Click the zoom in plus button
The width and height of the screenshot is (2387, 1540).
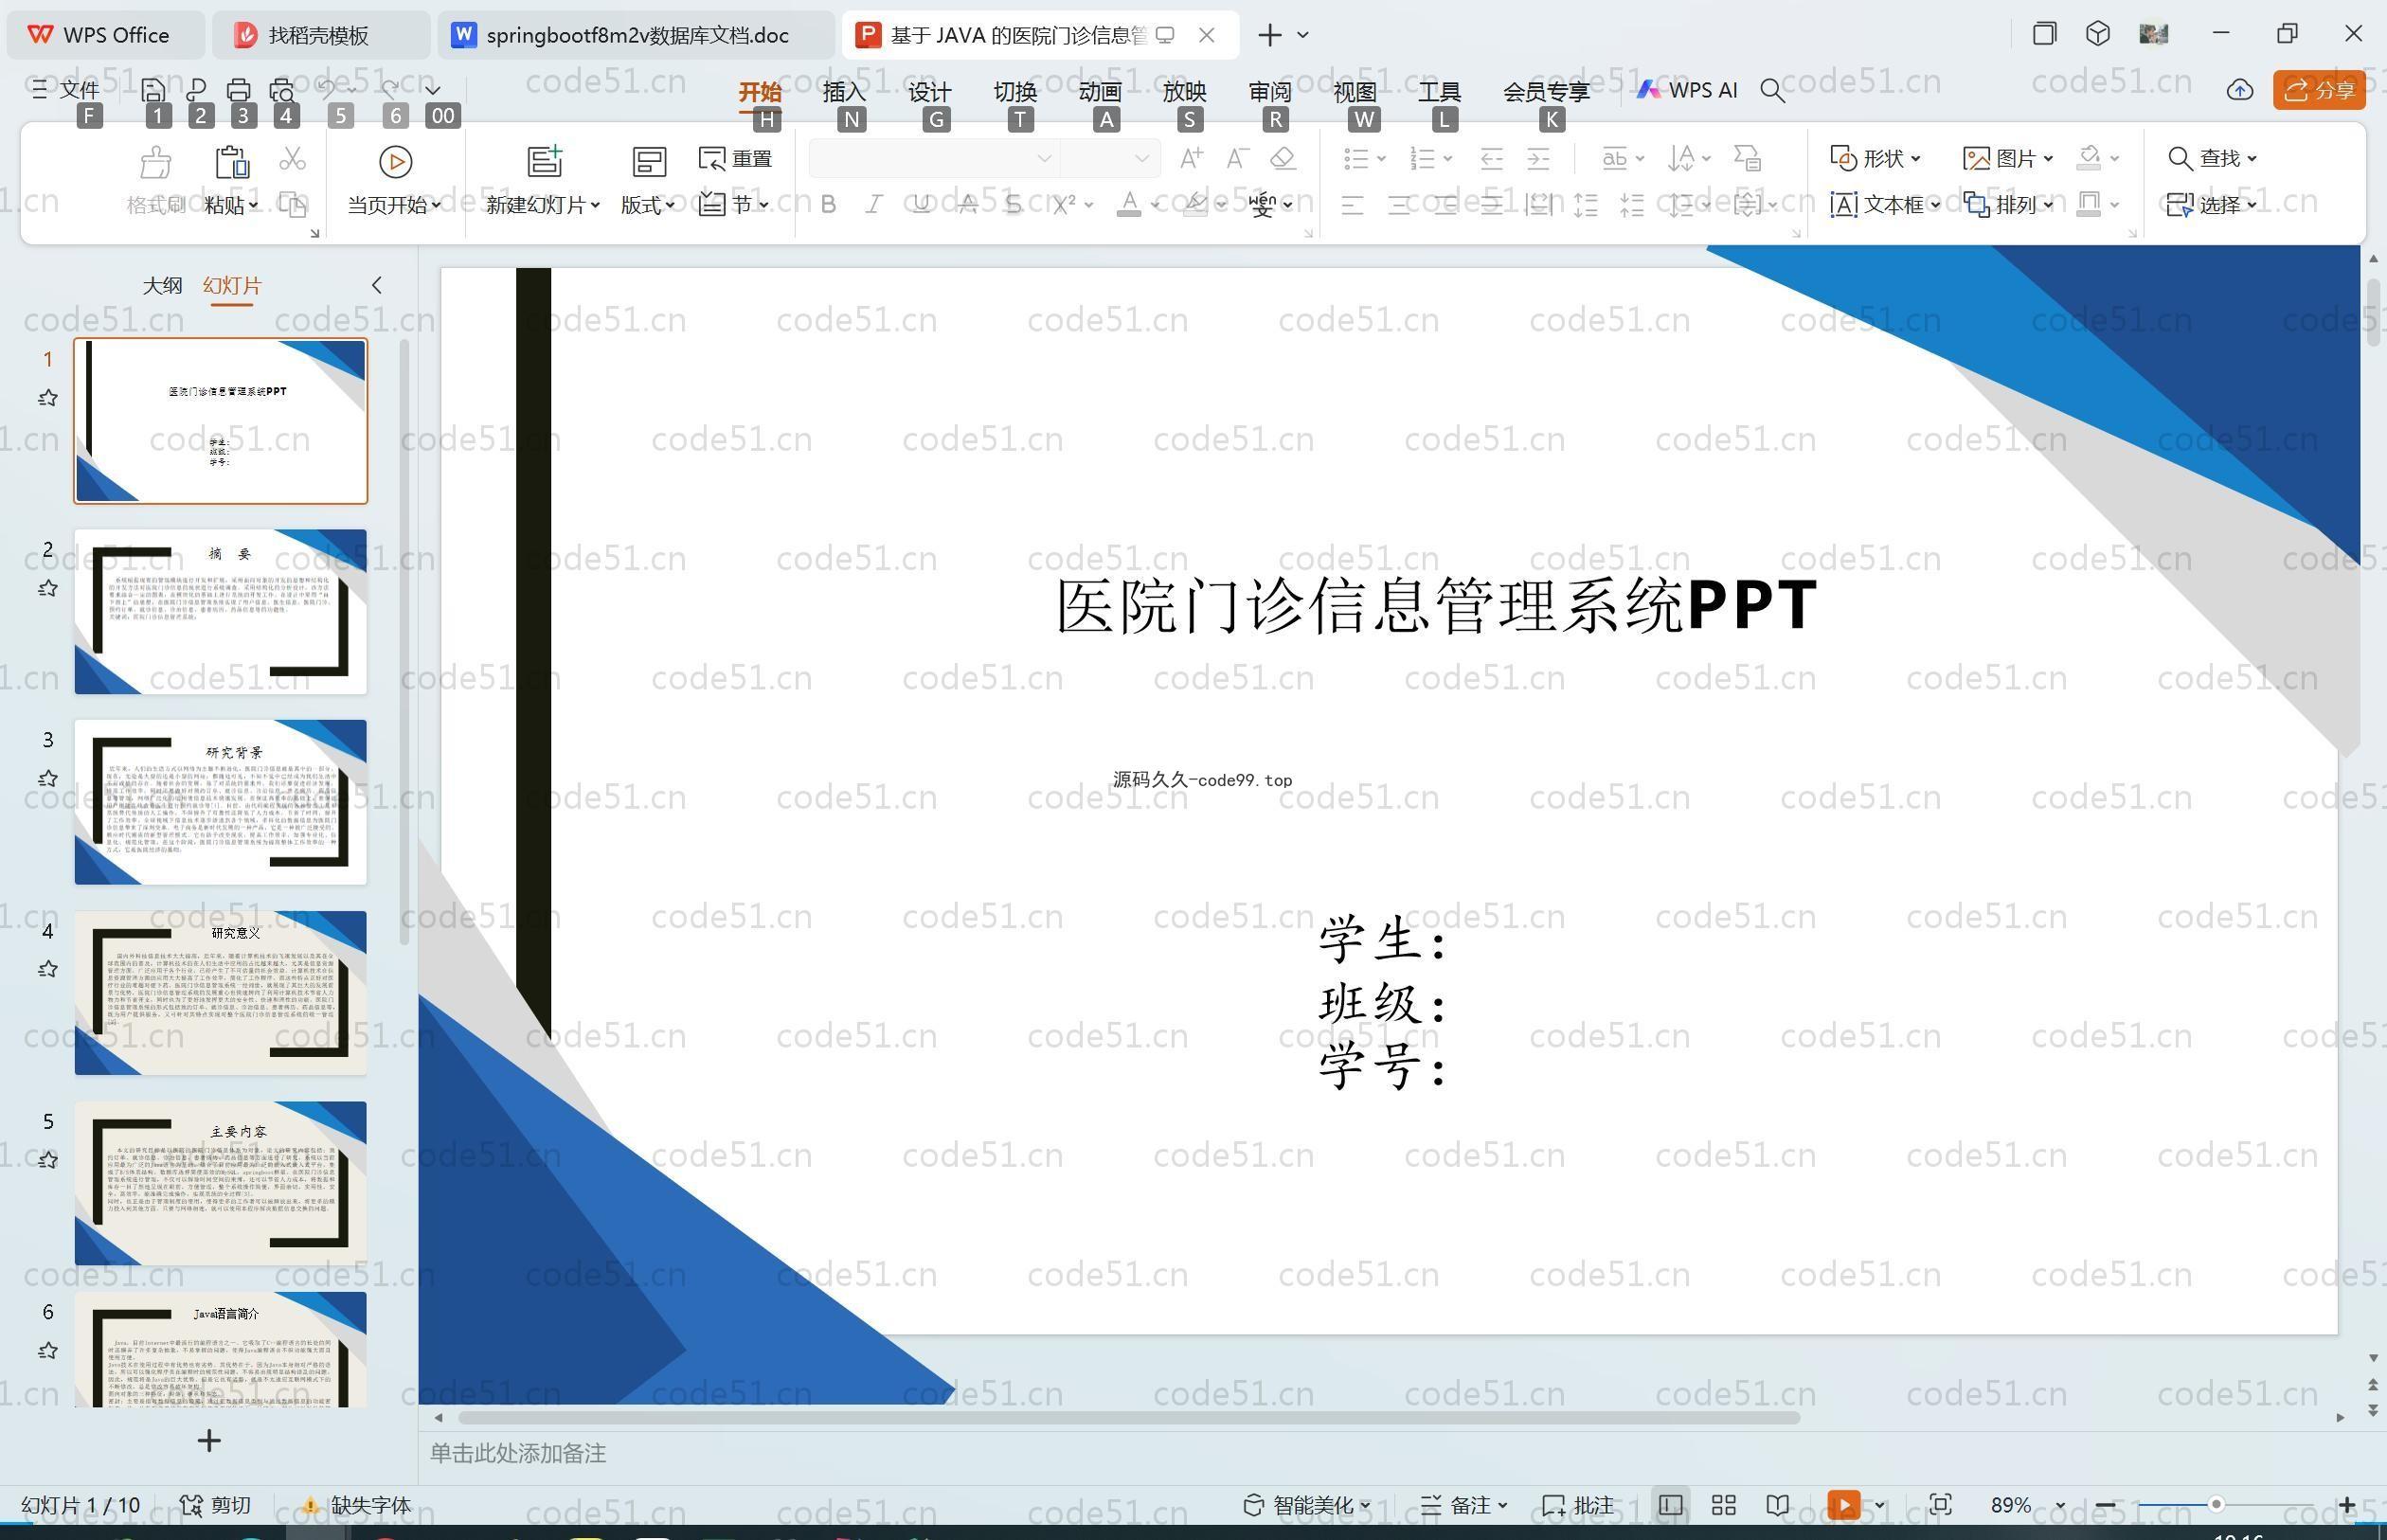click(x=2347, y=1505)
